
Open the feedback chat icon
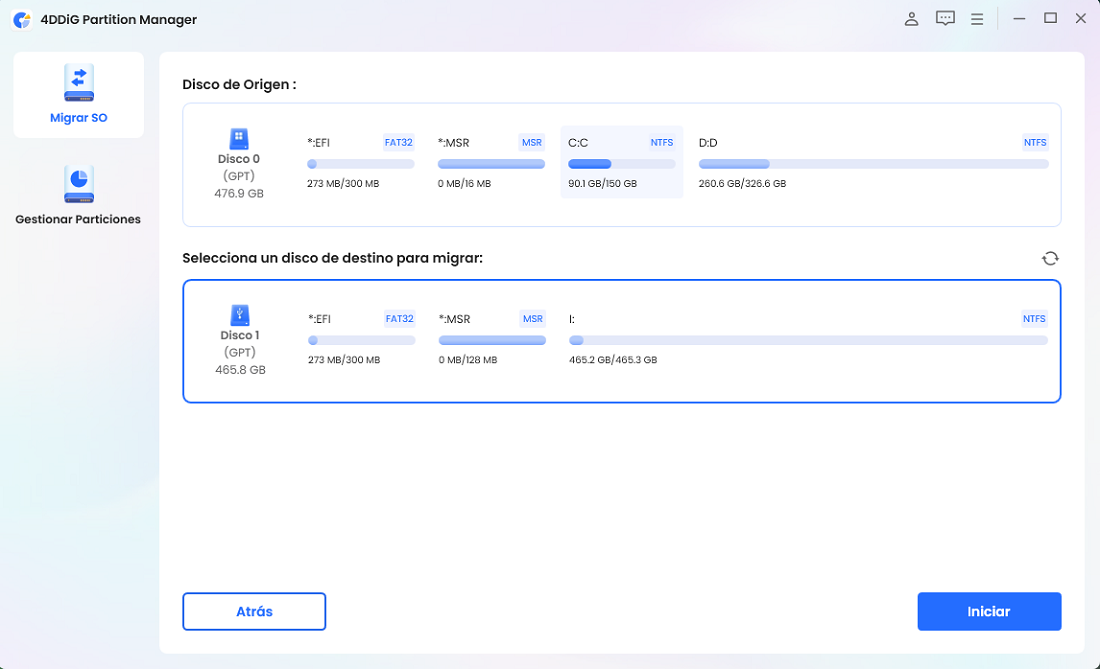945,19
